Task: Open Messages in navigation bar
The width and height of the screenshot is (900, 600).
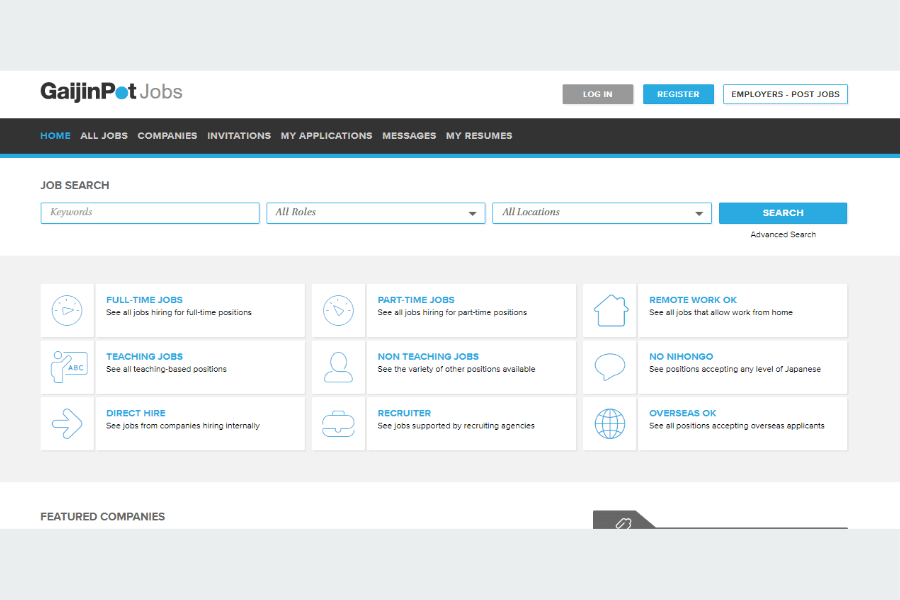Action: pyautogui.click(x=409, y=136)
